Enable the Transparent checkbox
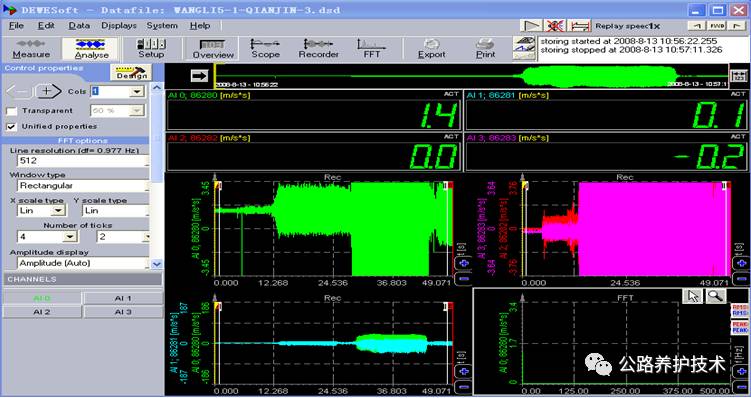The image size is (751, 398). click(x=11, y=111)
